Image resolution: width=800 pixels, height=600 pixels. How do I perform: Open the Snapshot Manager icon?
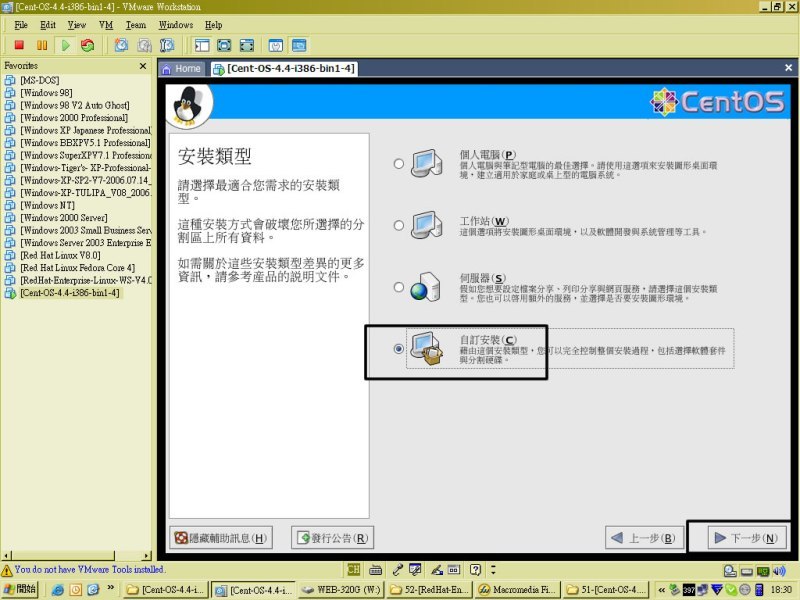tap(167, 45)
